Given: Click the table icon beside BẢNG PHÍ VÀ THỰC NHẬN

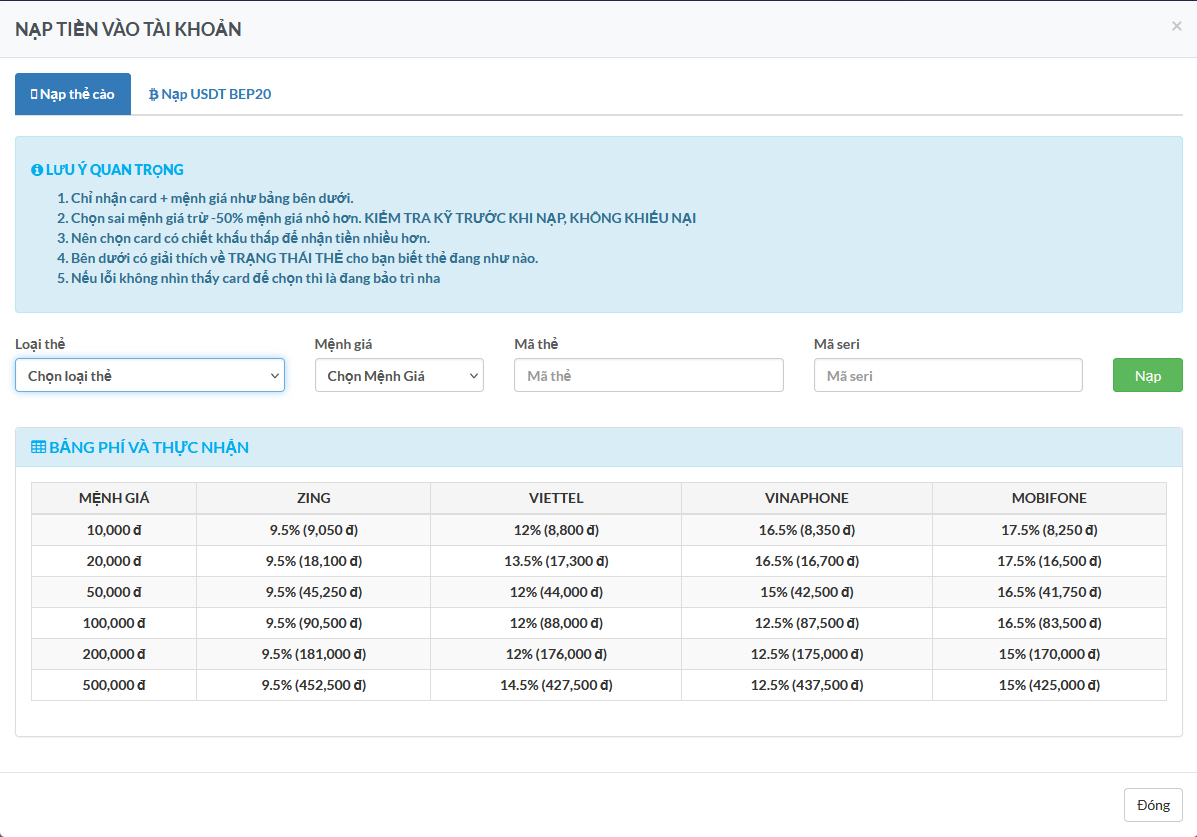Looking at the screenshot, I should coord(38,448).
